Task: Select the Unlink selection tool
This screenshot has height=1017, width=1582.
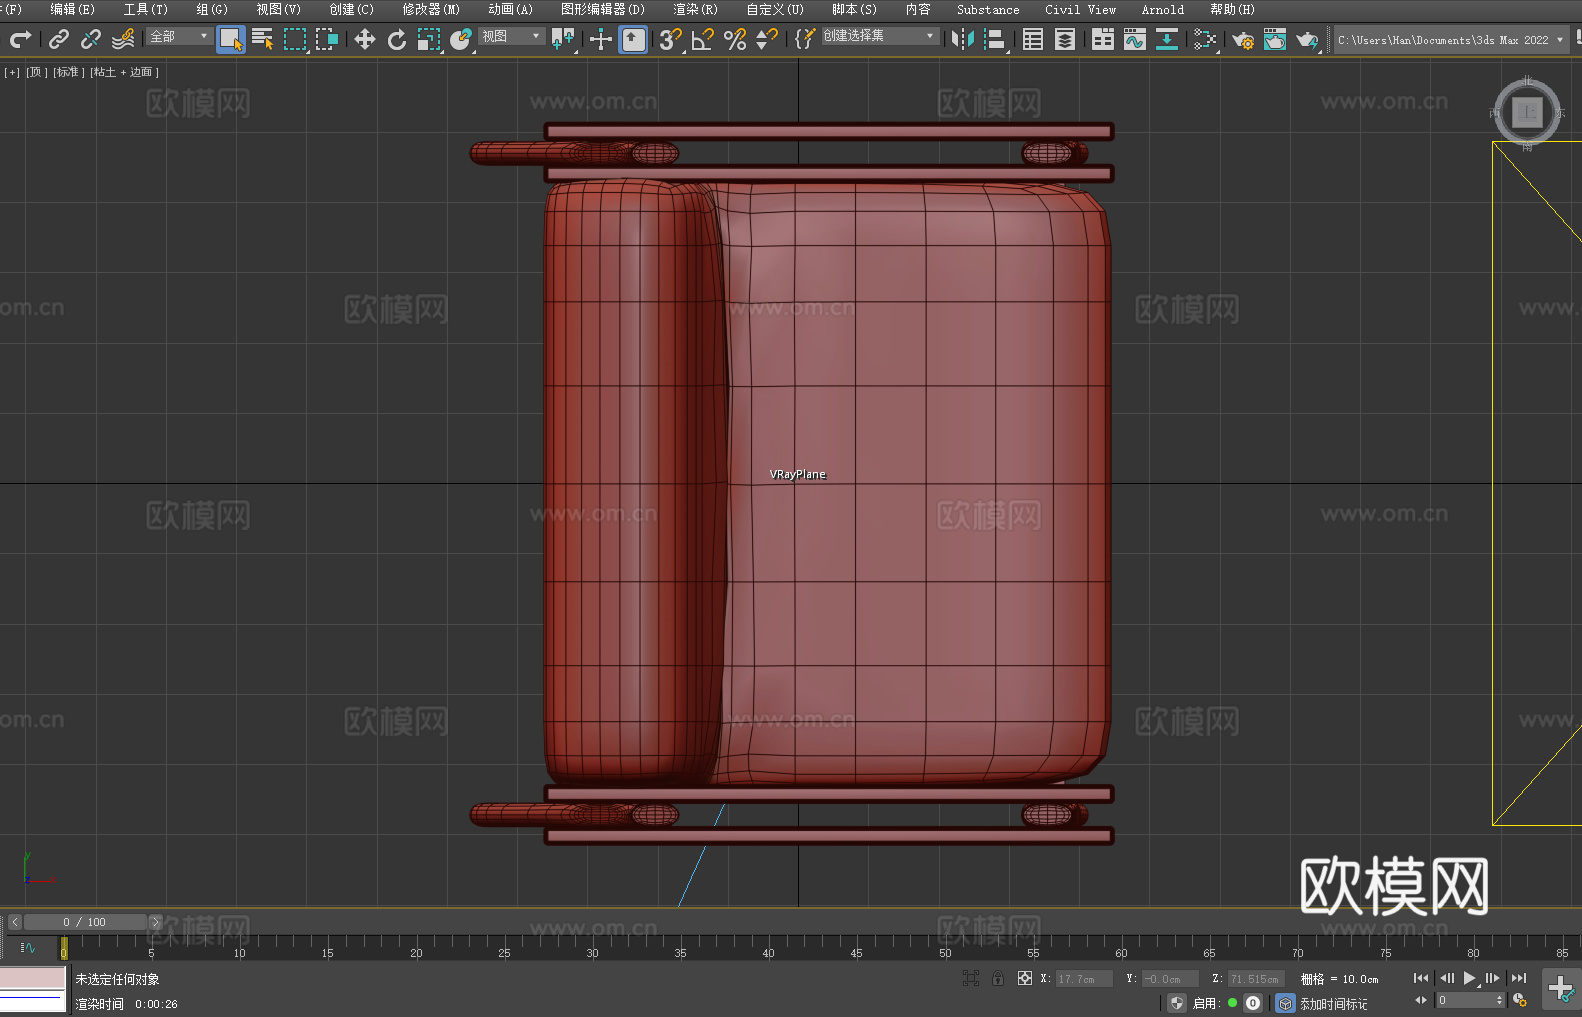Action: (x=91, y=39)
